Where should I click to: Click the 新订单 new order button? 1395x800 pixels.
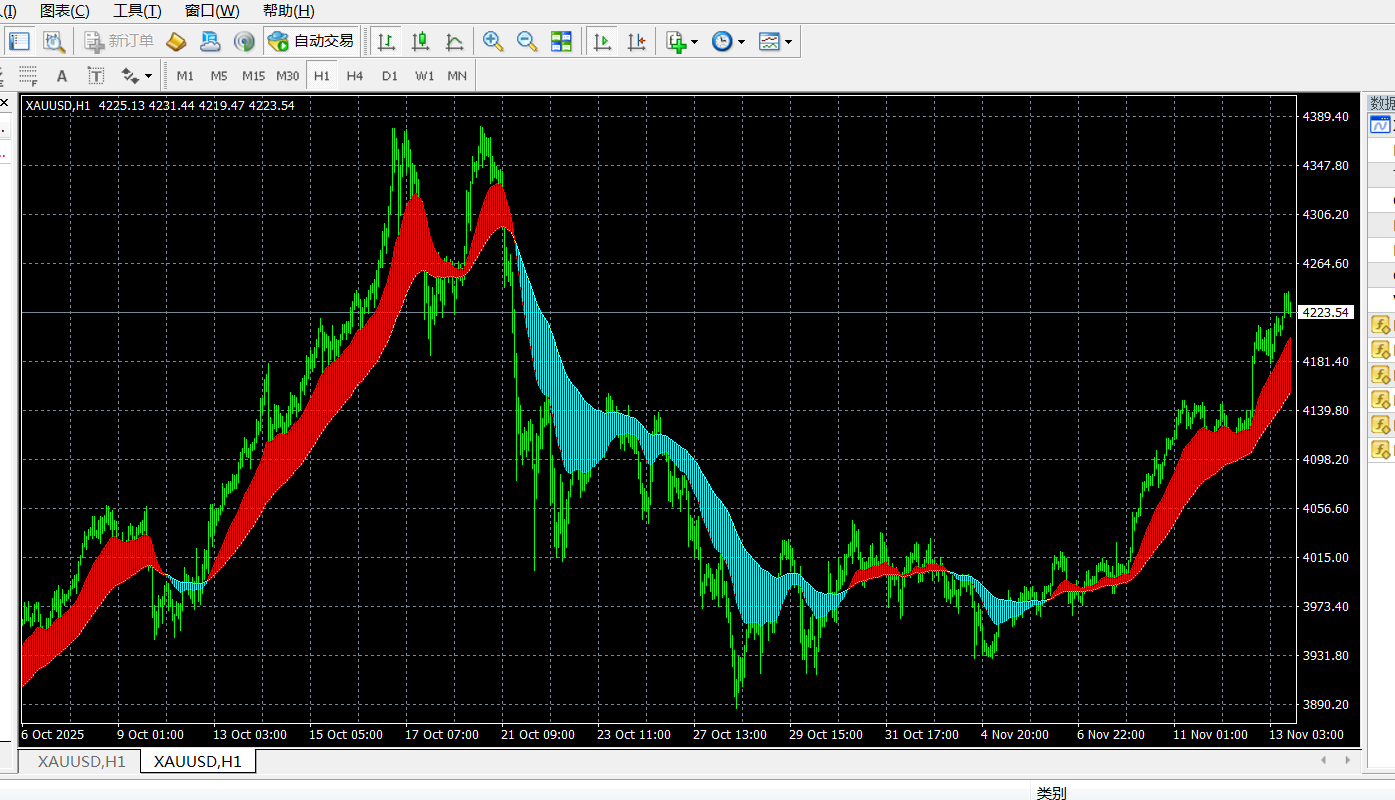[120, 41]
